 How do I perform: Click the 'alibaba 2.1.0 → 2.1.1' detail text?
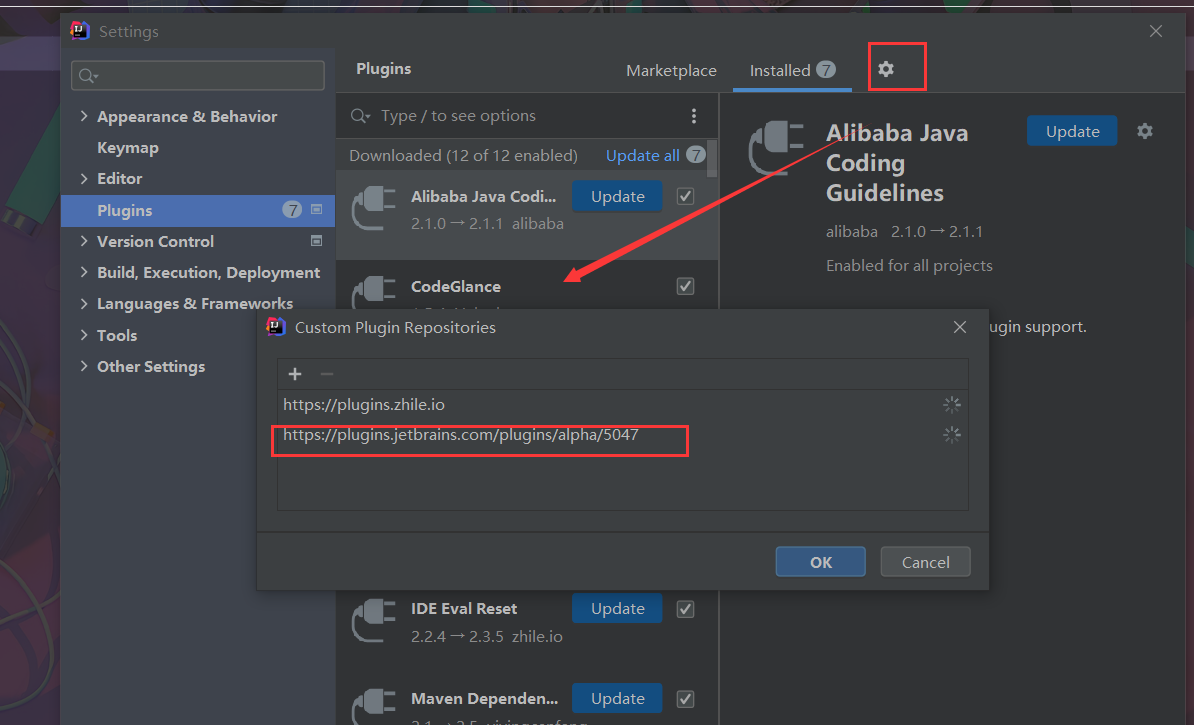[905, 232]
